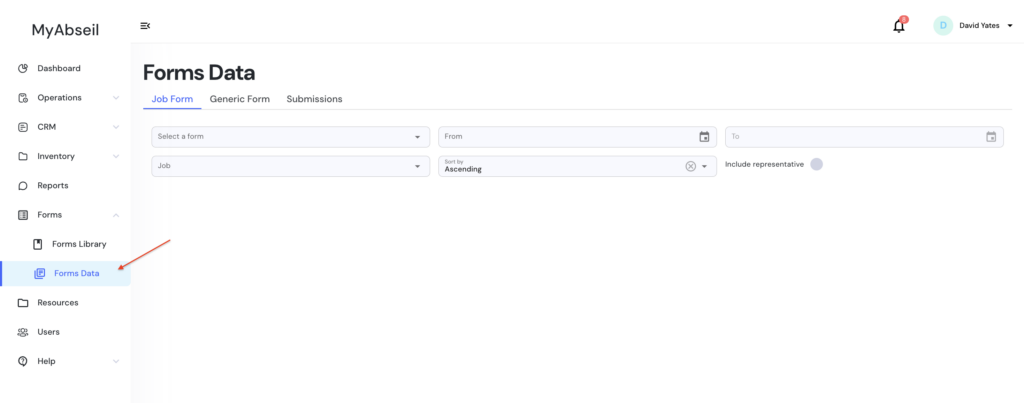Expand the Sort by dropdown arrow
The width and height of the screenshot is (1024, 403).
click(704, 167)
